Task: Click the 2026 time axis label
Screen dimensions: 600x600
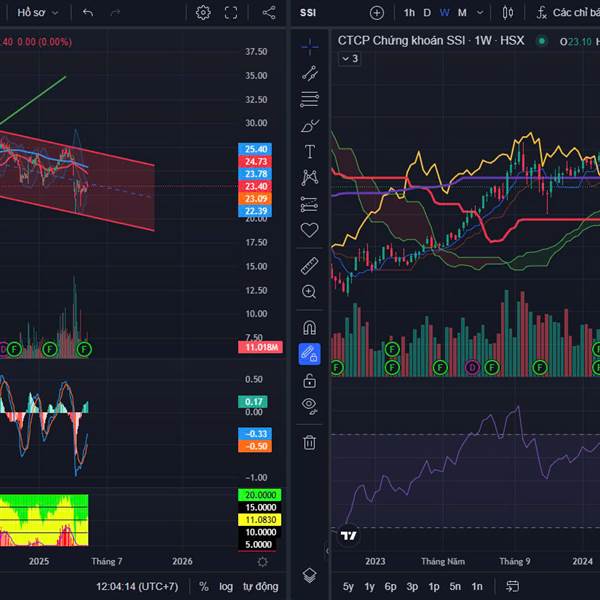Action: pyautogui.click(x=182, y=561)
